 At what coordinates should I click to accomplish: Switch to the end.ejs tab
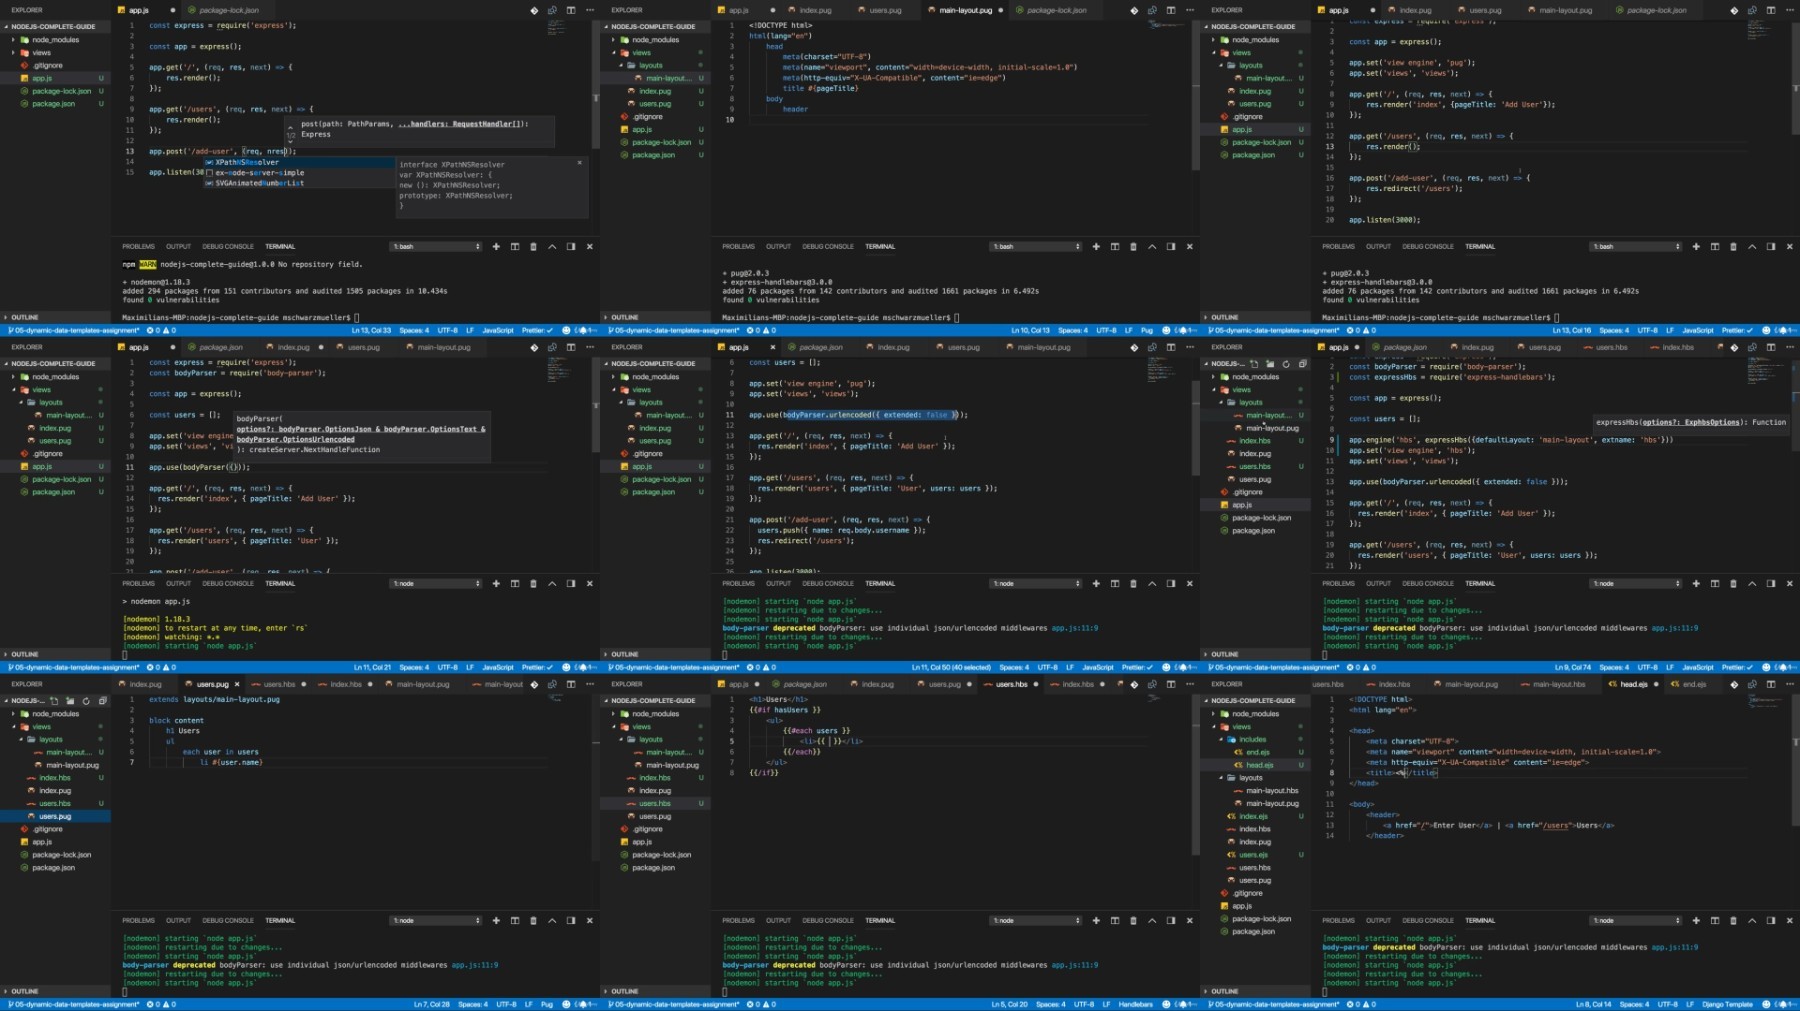[1693, 684]
